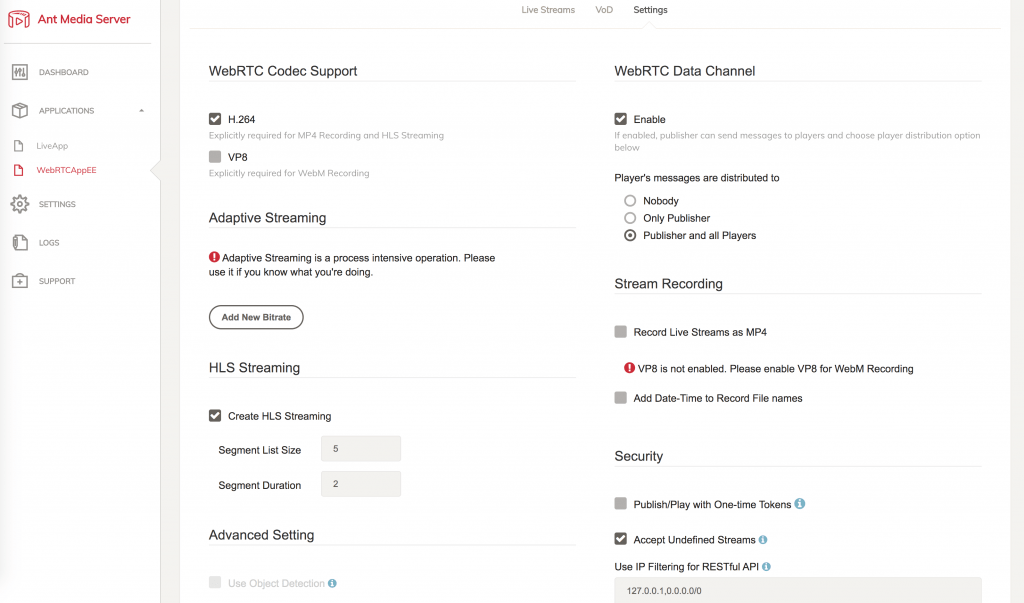Enable the VP8 codec checkbox
This screenshot has height=603, width=1024.
click(x=215, y=157)
